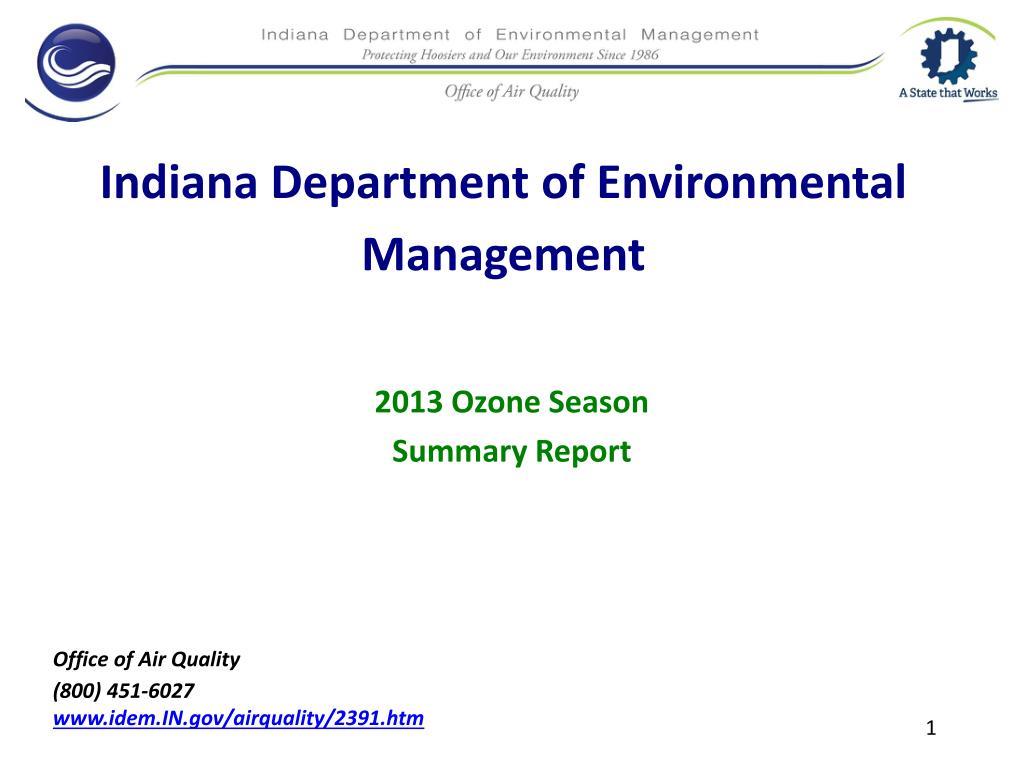Select 'Protecting Hoosiers and Our Environment Since 1986'
The width and height of the screenshot is (1024, 768).
point(510,55)
